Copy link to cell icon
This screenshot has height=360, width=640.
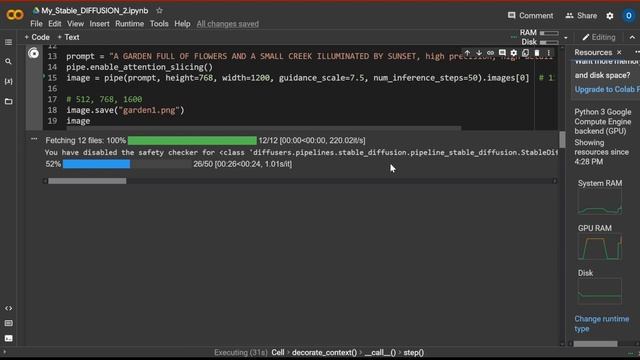coord(490,53)
